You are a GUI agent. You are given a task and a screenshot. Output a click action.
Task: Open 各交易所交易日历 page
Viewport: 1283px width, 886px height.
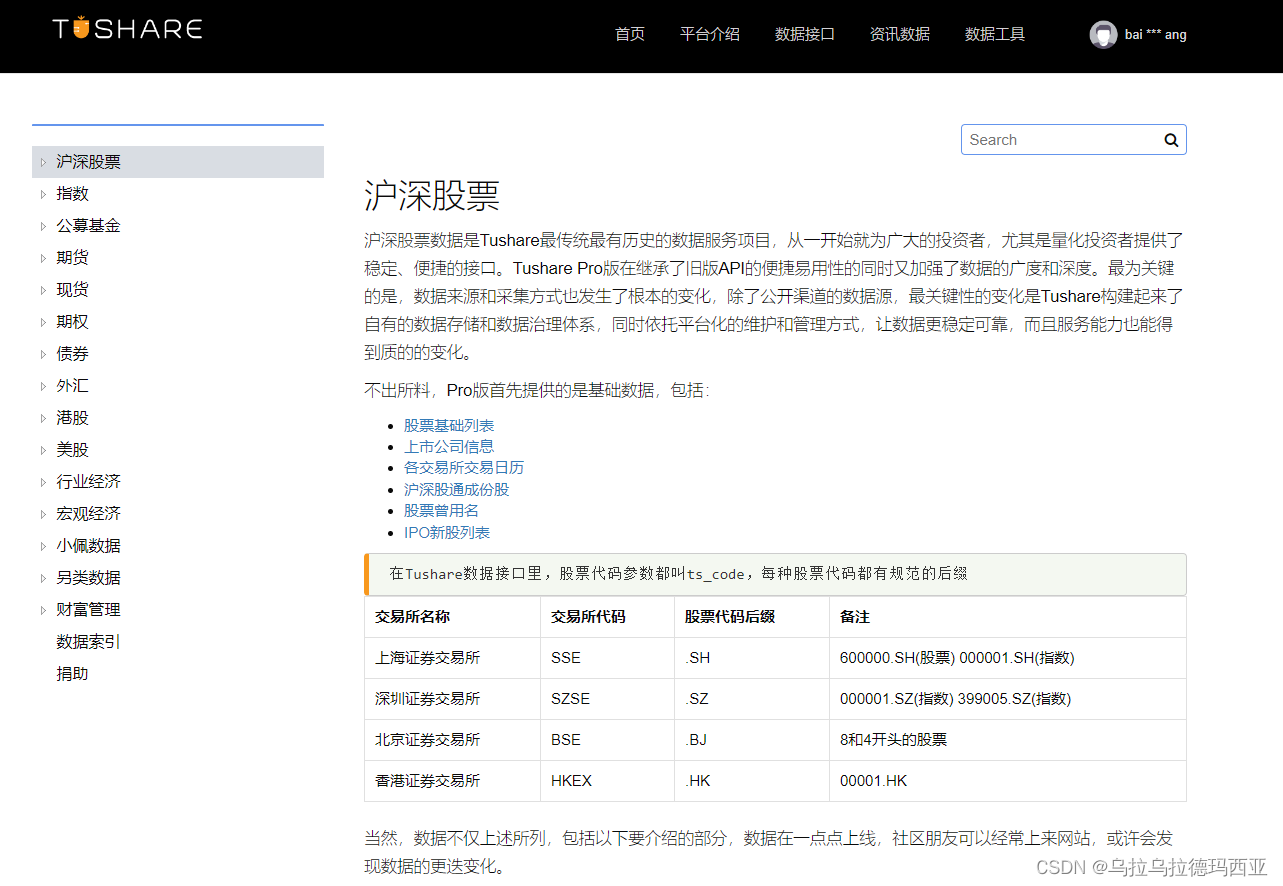point(464,467)
